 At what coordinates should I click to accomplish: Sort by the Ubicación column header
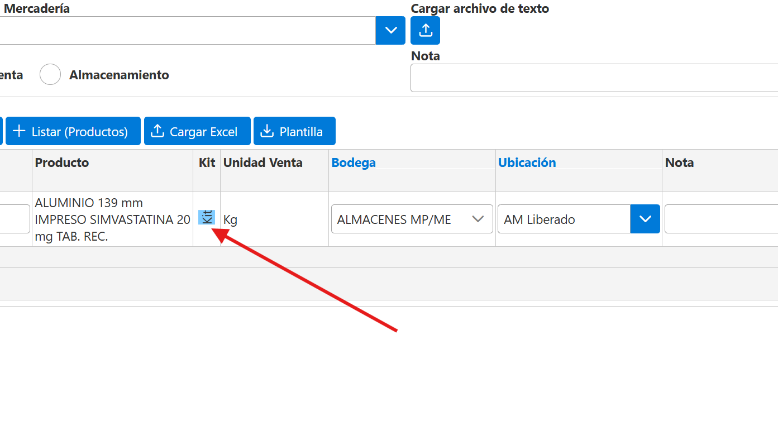[x=527, y=162]
